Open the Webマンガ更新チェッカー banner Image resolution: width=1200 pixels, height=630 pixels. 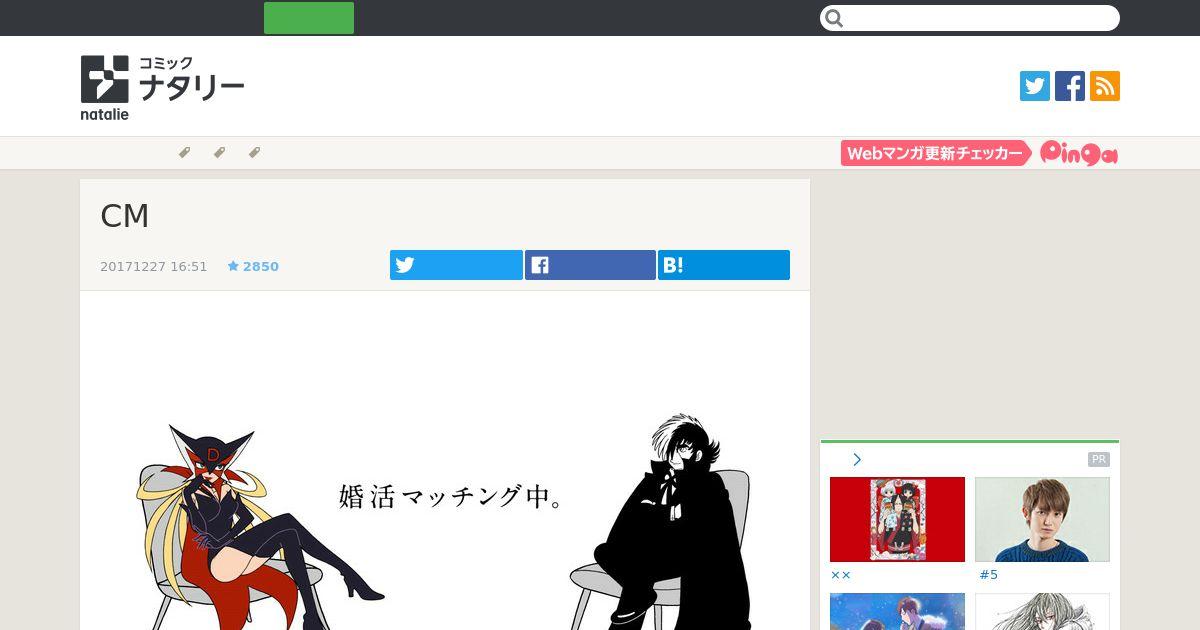936,153
